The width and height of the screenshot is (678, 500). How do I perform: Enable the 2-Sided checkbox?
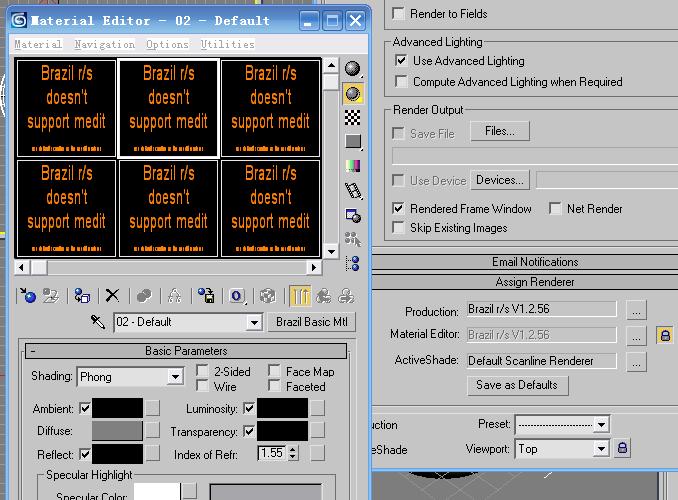click(202, 371)
